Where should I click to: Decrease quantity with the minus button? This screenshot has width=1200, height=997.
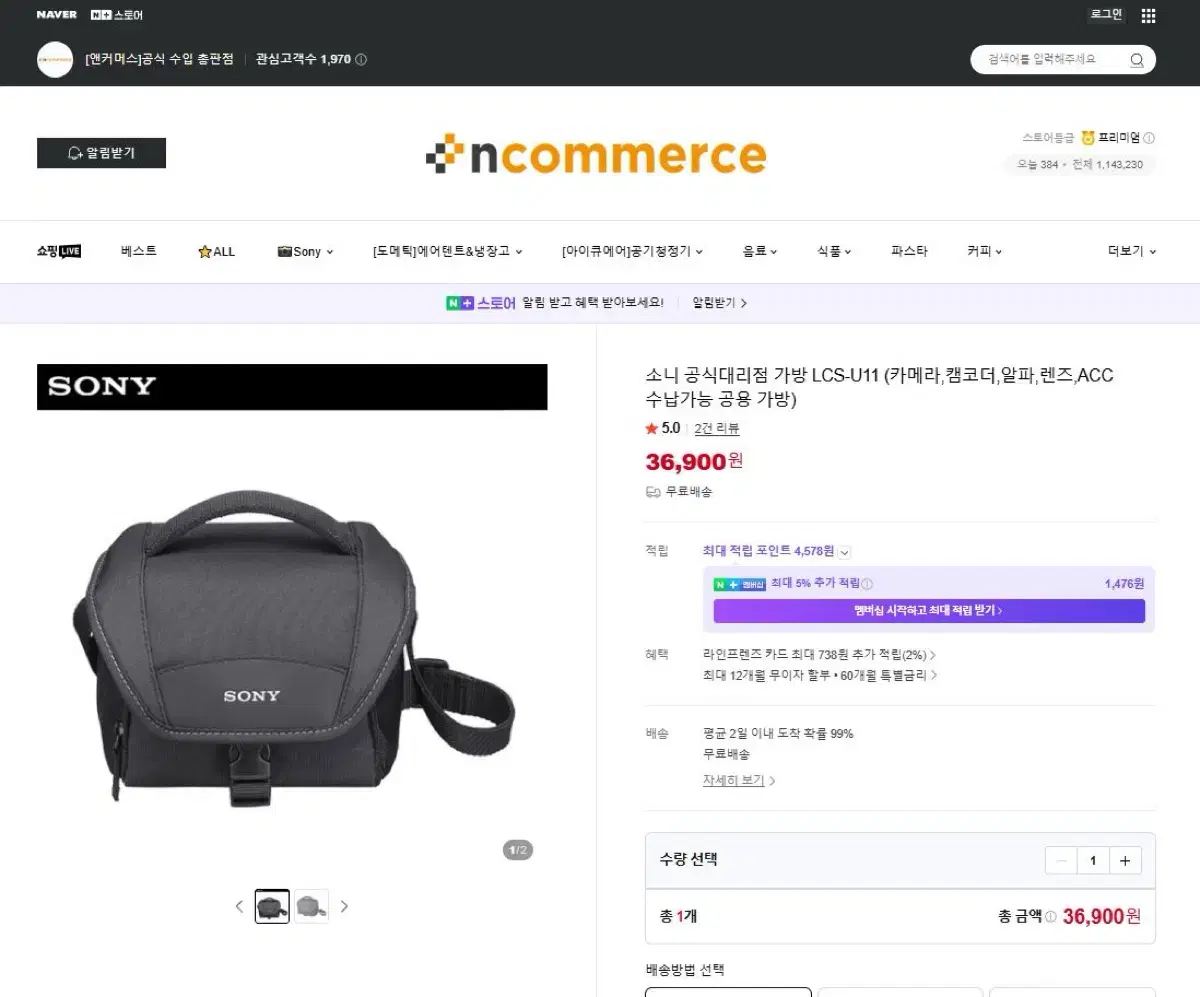[1061, 860]
